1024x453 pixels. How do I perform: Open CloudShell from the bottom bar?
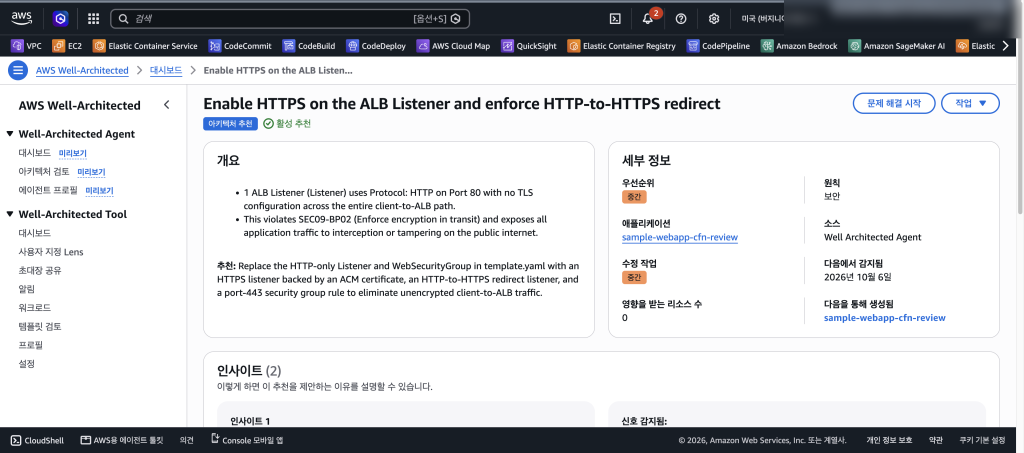(x=37, y=441)
